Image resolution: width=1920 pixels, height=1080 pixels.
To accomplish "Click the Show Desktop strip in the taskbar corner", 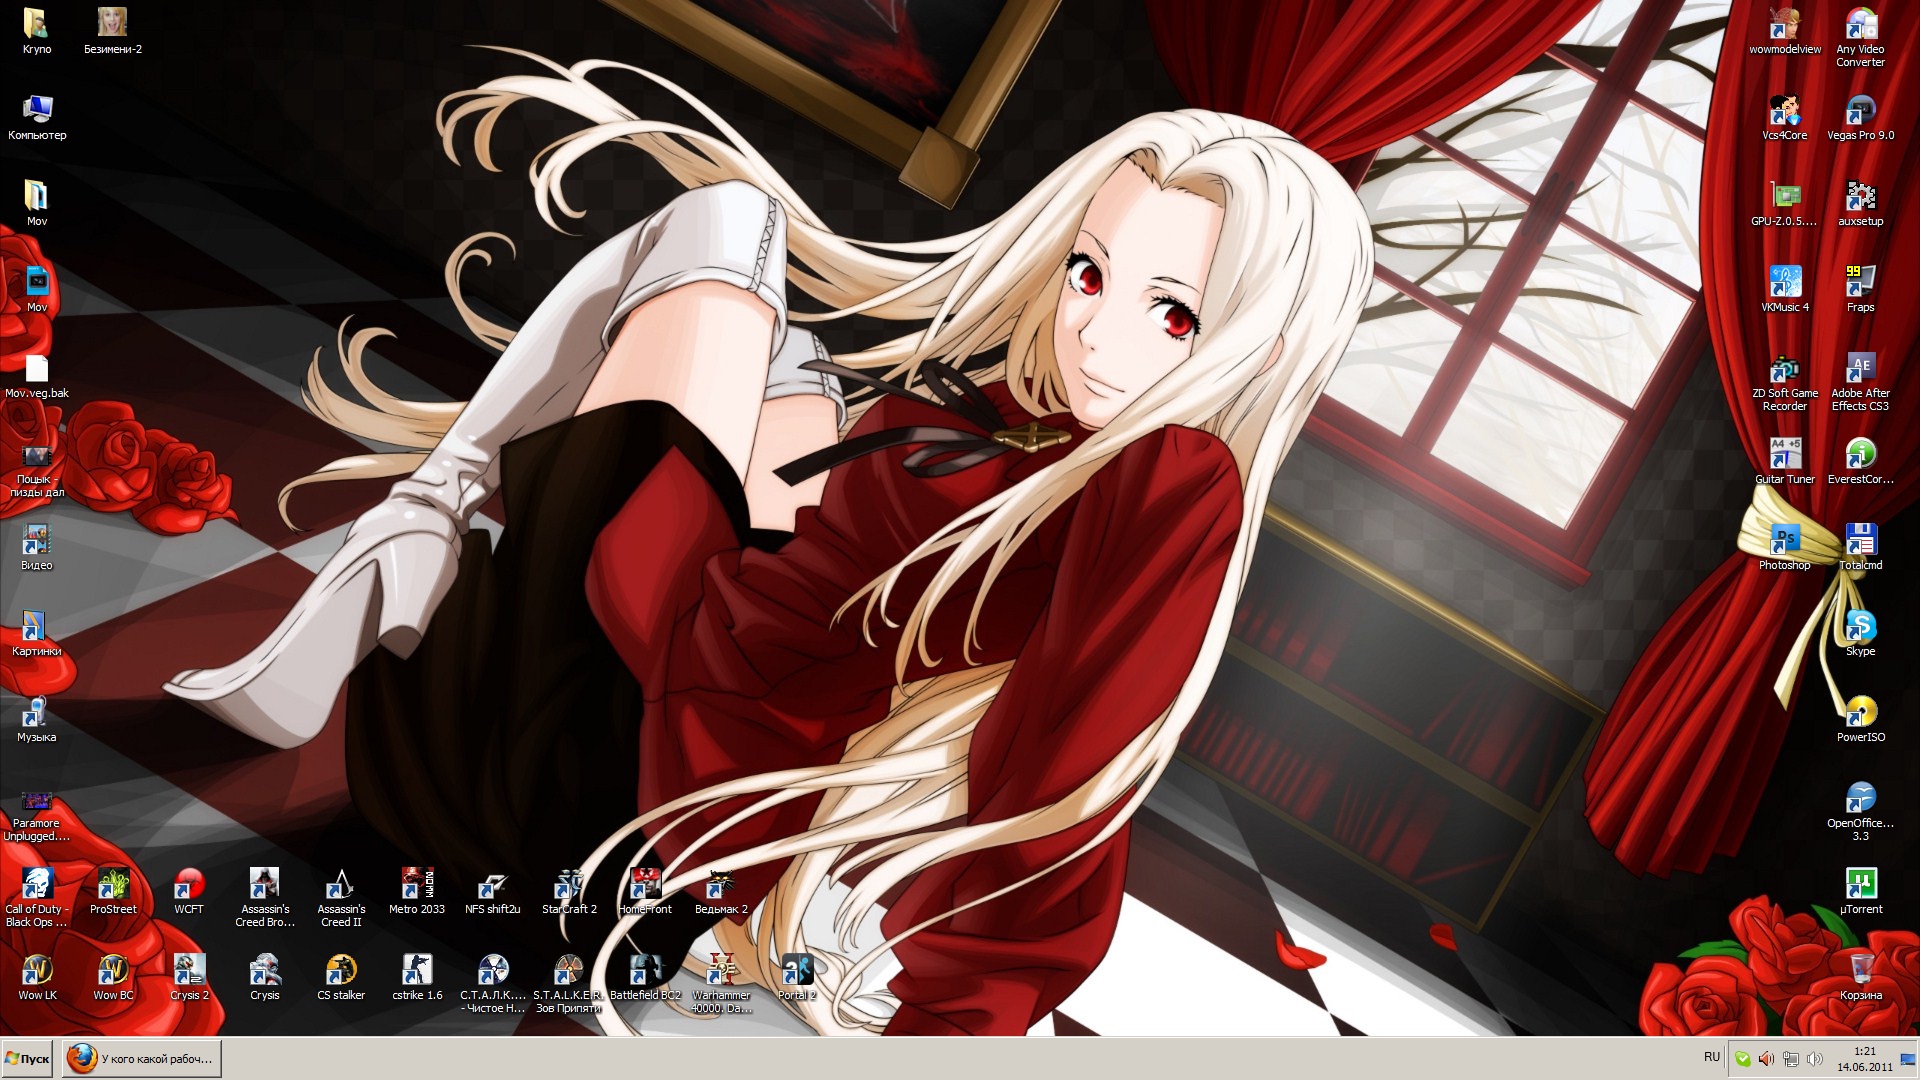I will coord(1908,1059).
